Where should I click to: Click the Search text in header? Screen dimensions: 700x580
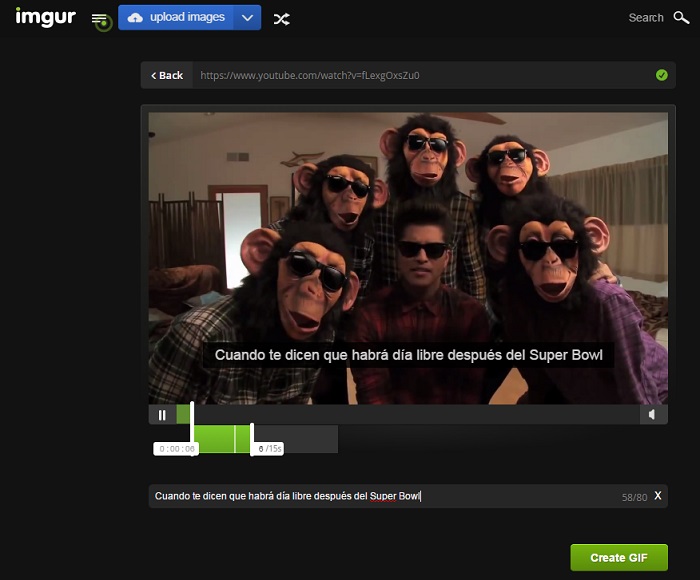click(645, 18)
